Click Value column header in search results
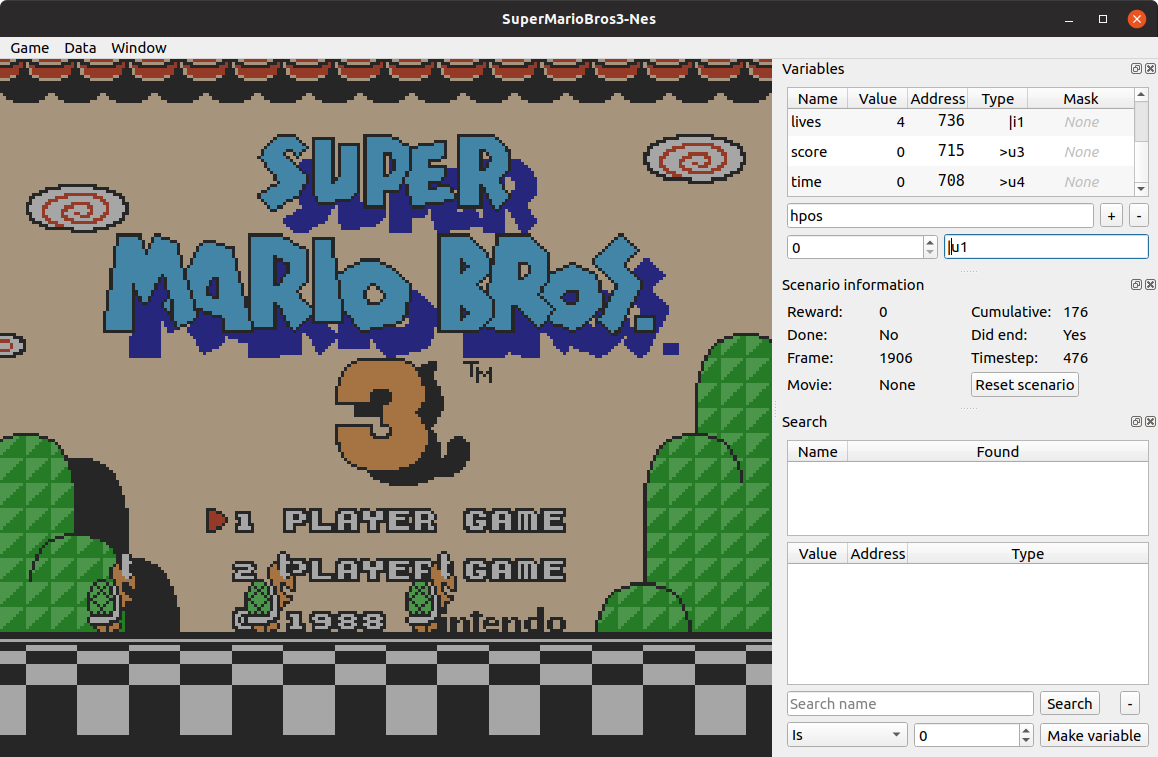Image resolution: width=1158 pixels, height=757 pixels. coord(818,553)
